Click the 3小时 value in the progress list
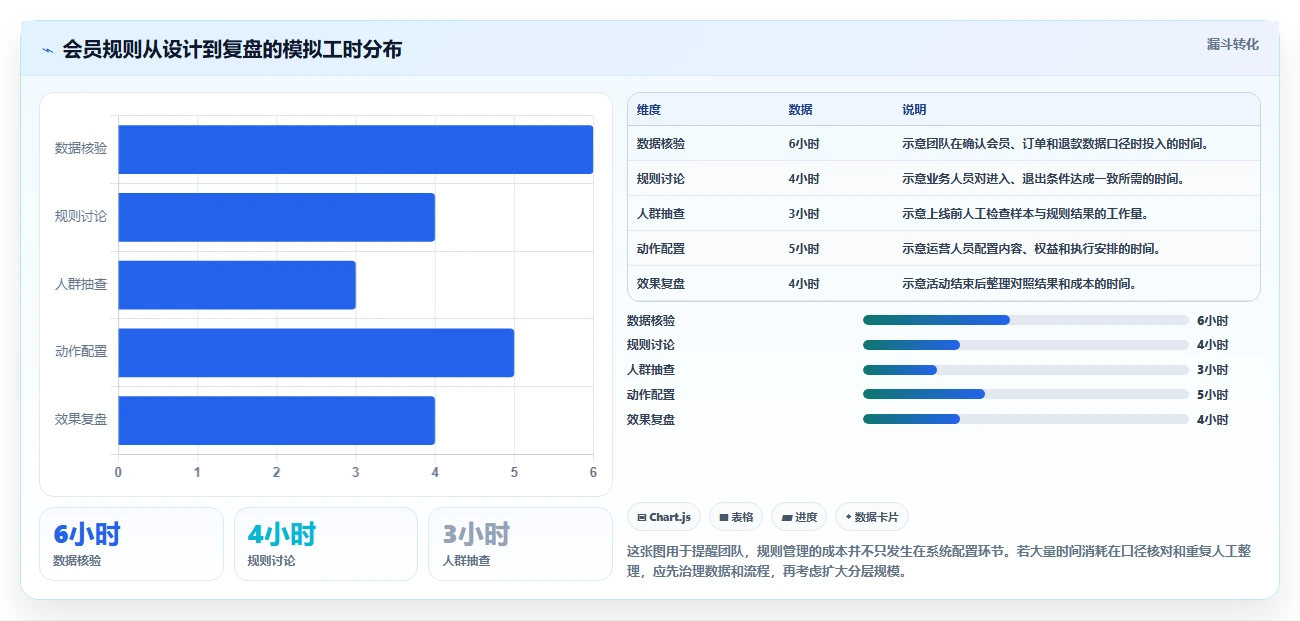The width and height of the screenshot is (1300, 621). [1212, 370]
